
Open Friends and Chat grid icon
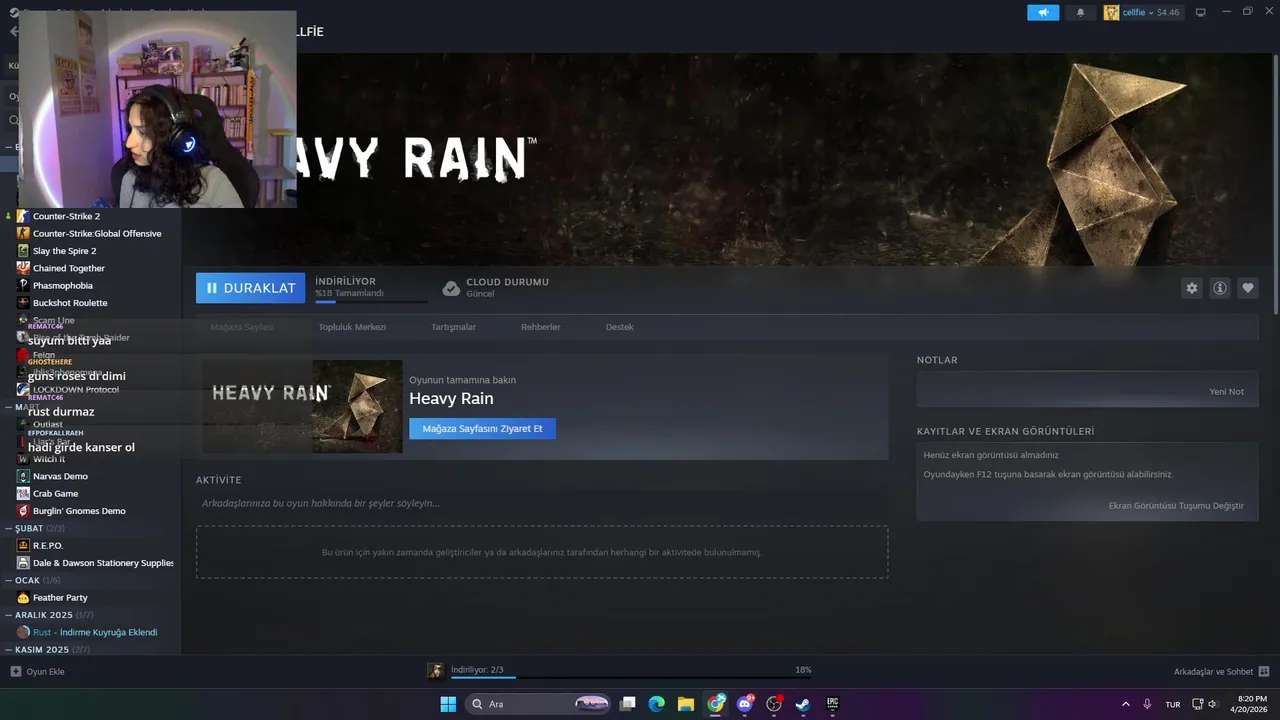[1264, 671]
